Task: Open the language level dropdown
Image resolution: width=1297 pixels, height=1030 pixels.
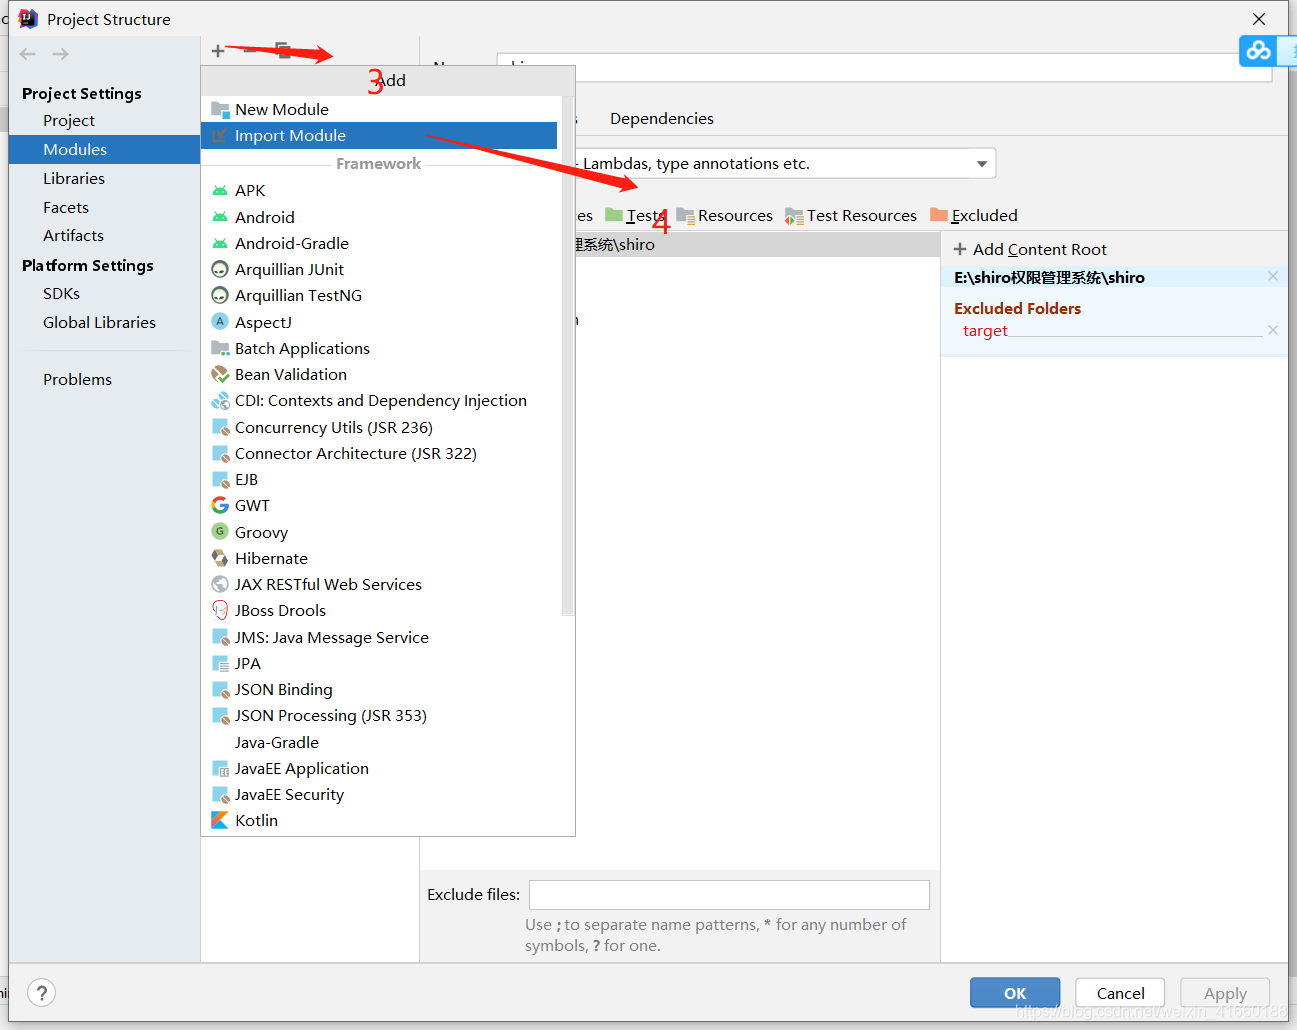Action: [x=982, y=164]
